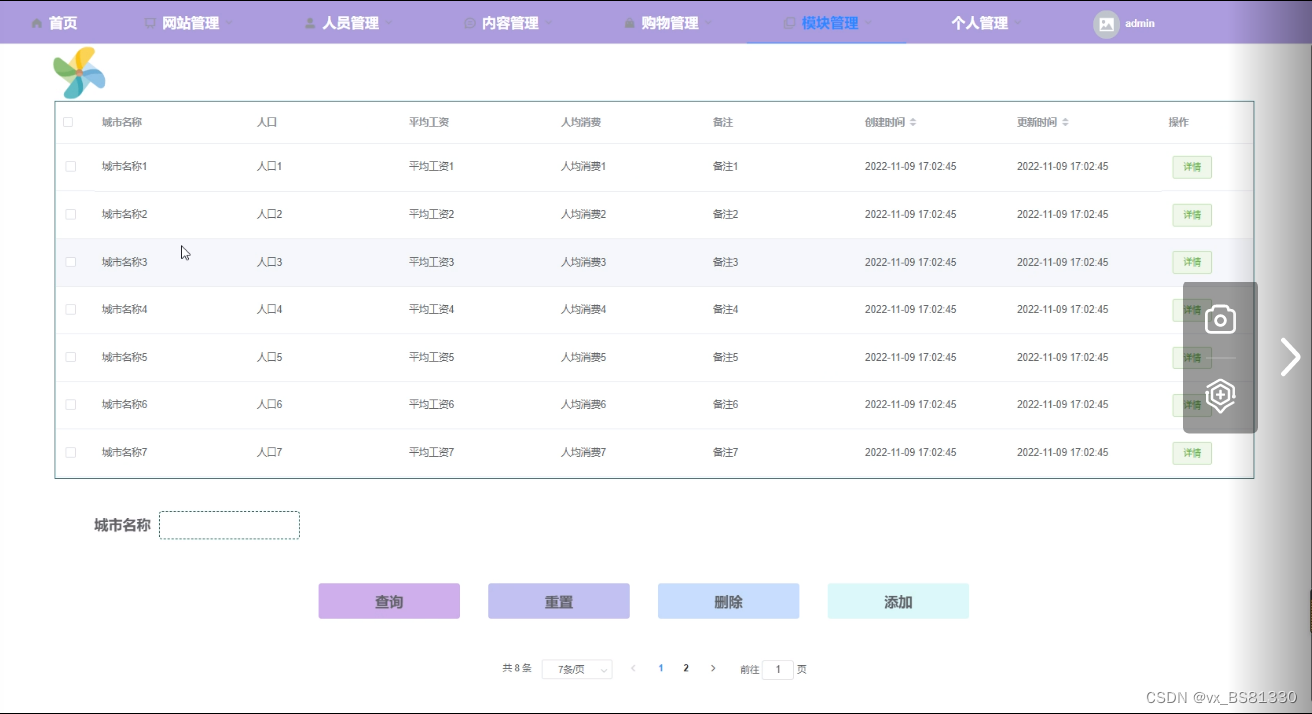Check the row for 城市名称3
The width and height of the screenshot is (1312, 714).
(70, 262)
